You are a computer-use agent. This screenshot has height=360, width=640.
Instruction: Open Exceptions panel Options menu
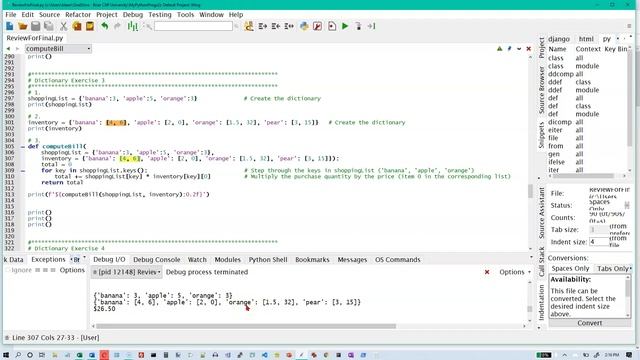(72, 270)
